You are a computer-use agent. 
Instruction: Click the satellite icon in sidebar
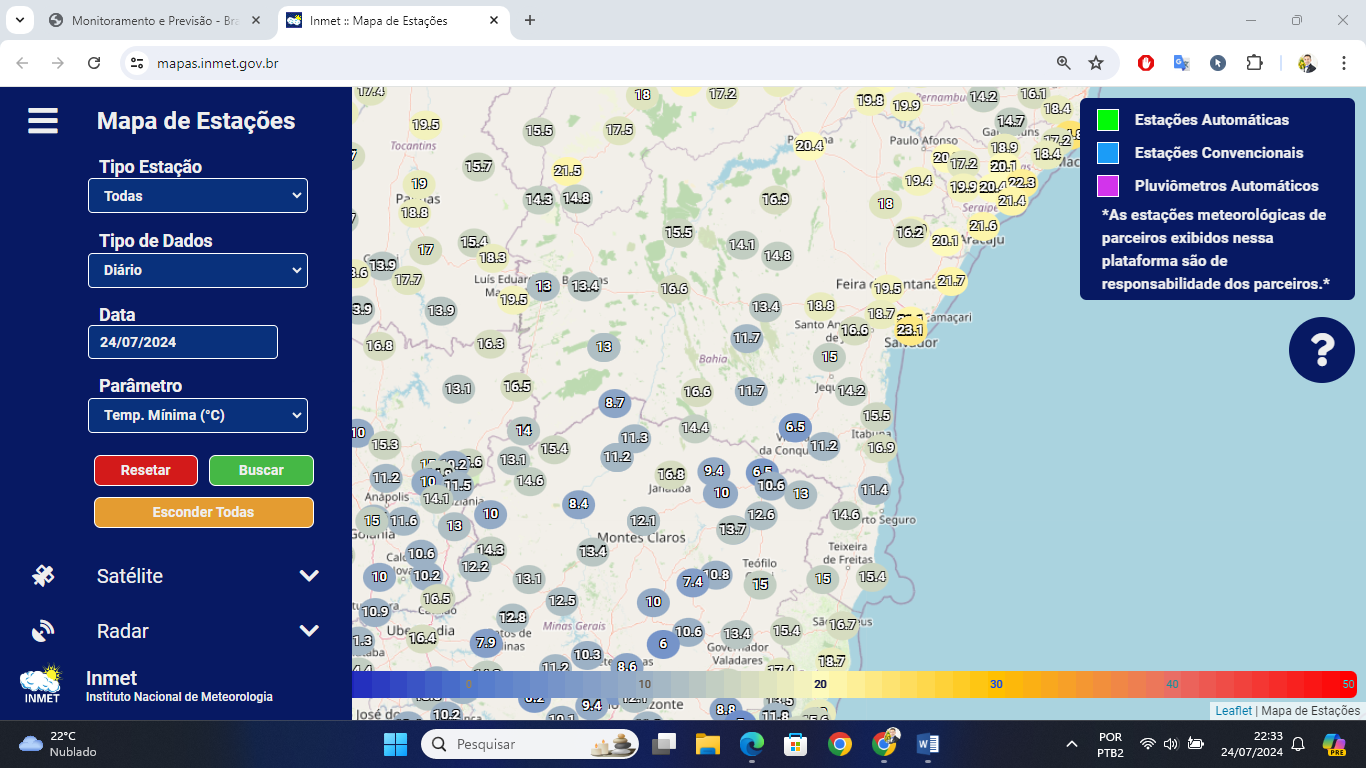coord(43,575)
